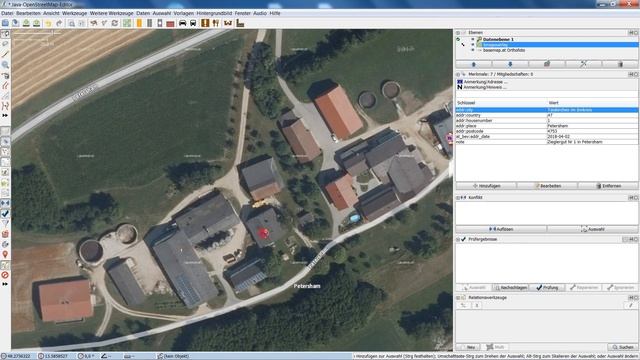Collapse the Relationswerkzeuge panel
Image resolution: width=640 pixels, height=360 pixels.
coord(458,298)
